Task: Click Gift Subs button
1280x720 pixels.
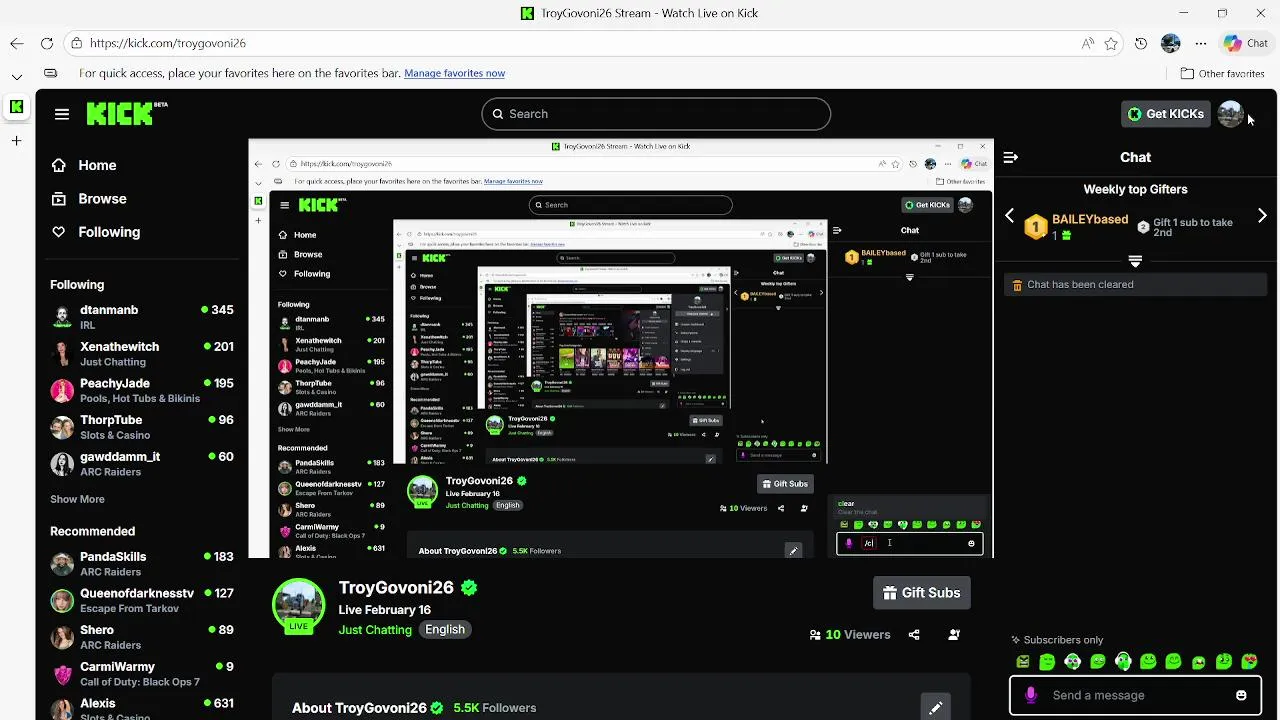Action: (921, 593)
